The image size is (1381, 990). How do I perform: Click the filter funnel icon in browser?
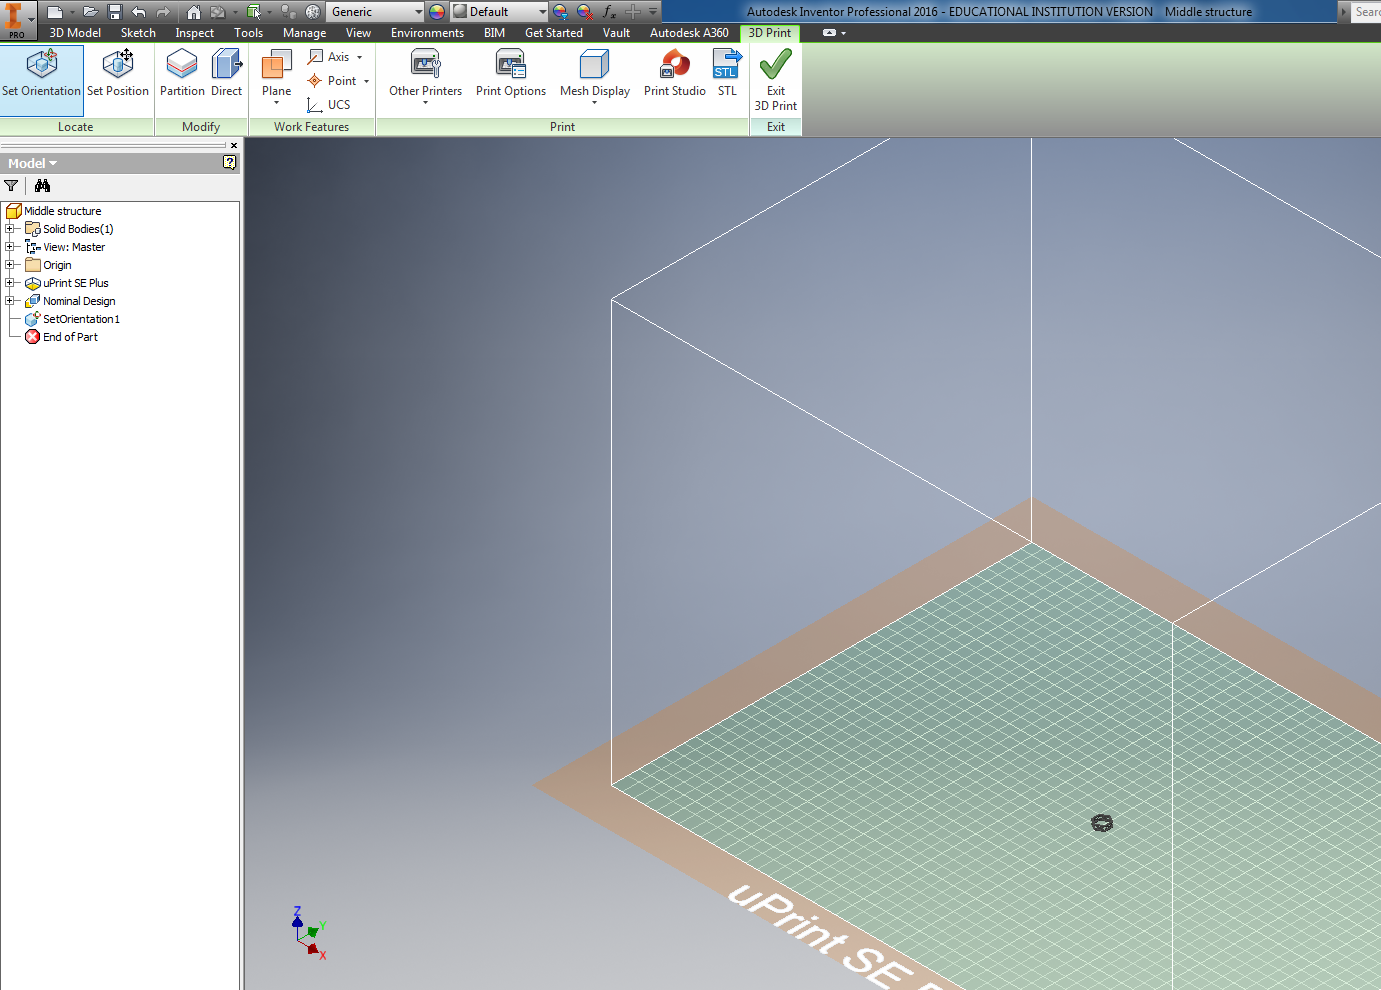(x=11, y=186)
